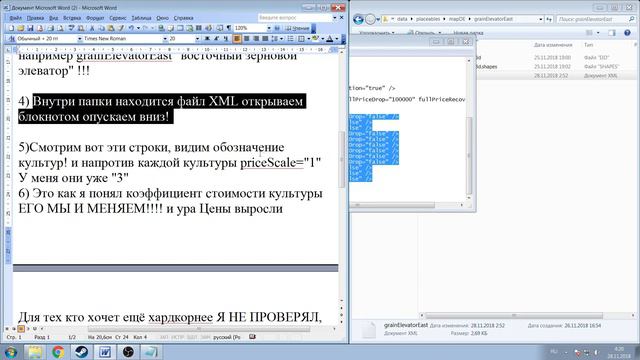640x360 pixels.
Task: Click the Упорядочить button in Explorer
Action: tap(377, 33)
